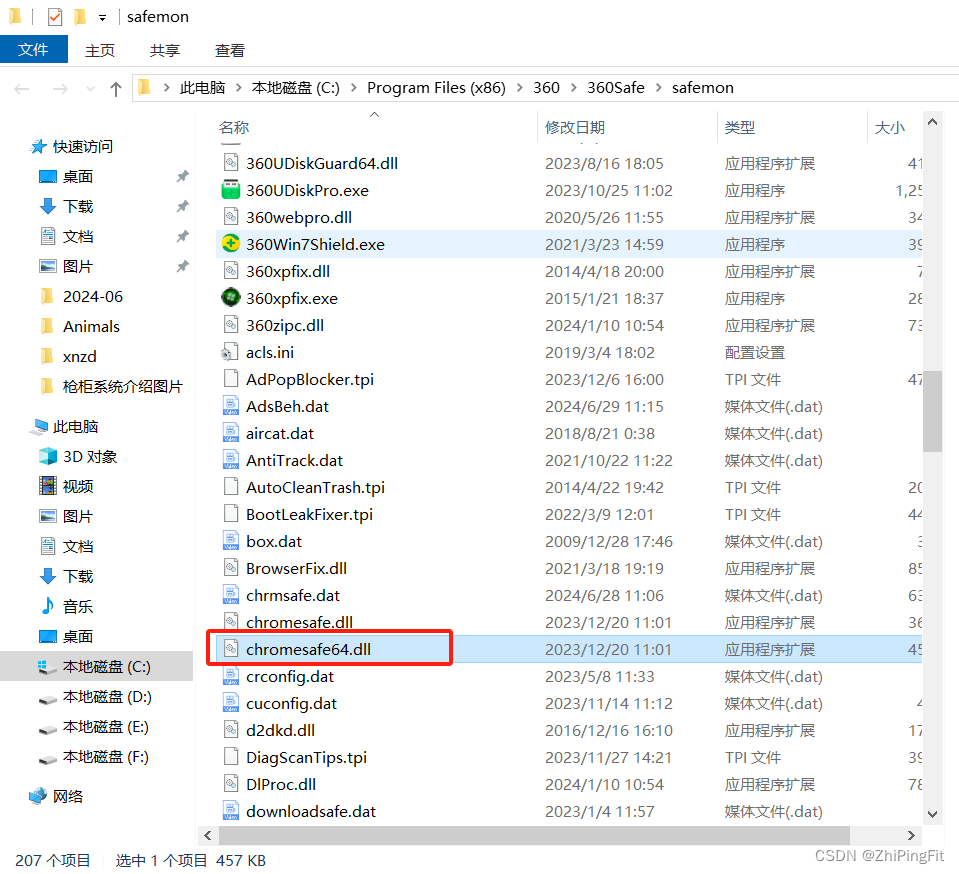Click the scroll up arrow of file list

point(932,122)
